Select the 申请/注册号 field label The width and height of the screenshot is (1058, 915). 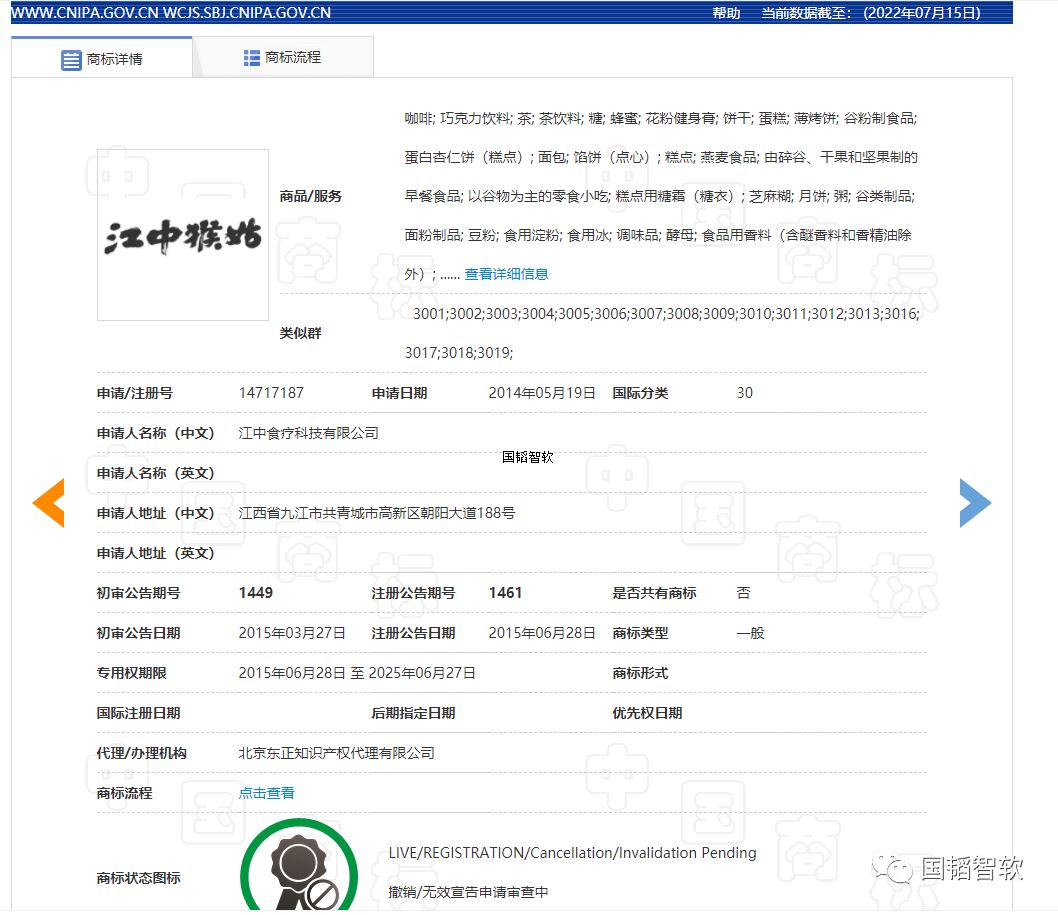click(x=135, y=393)
